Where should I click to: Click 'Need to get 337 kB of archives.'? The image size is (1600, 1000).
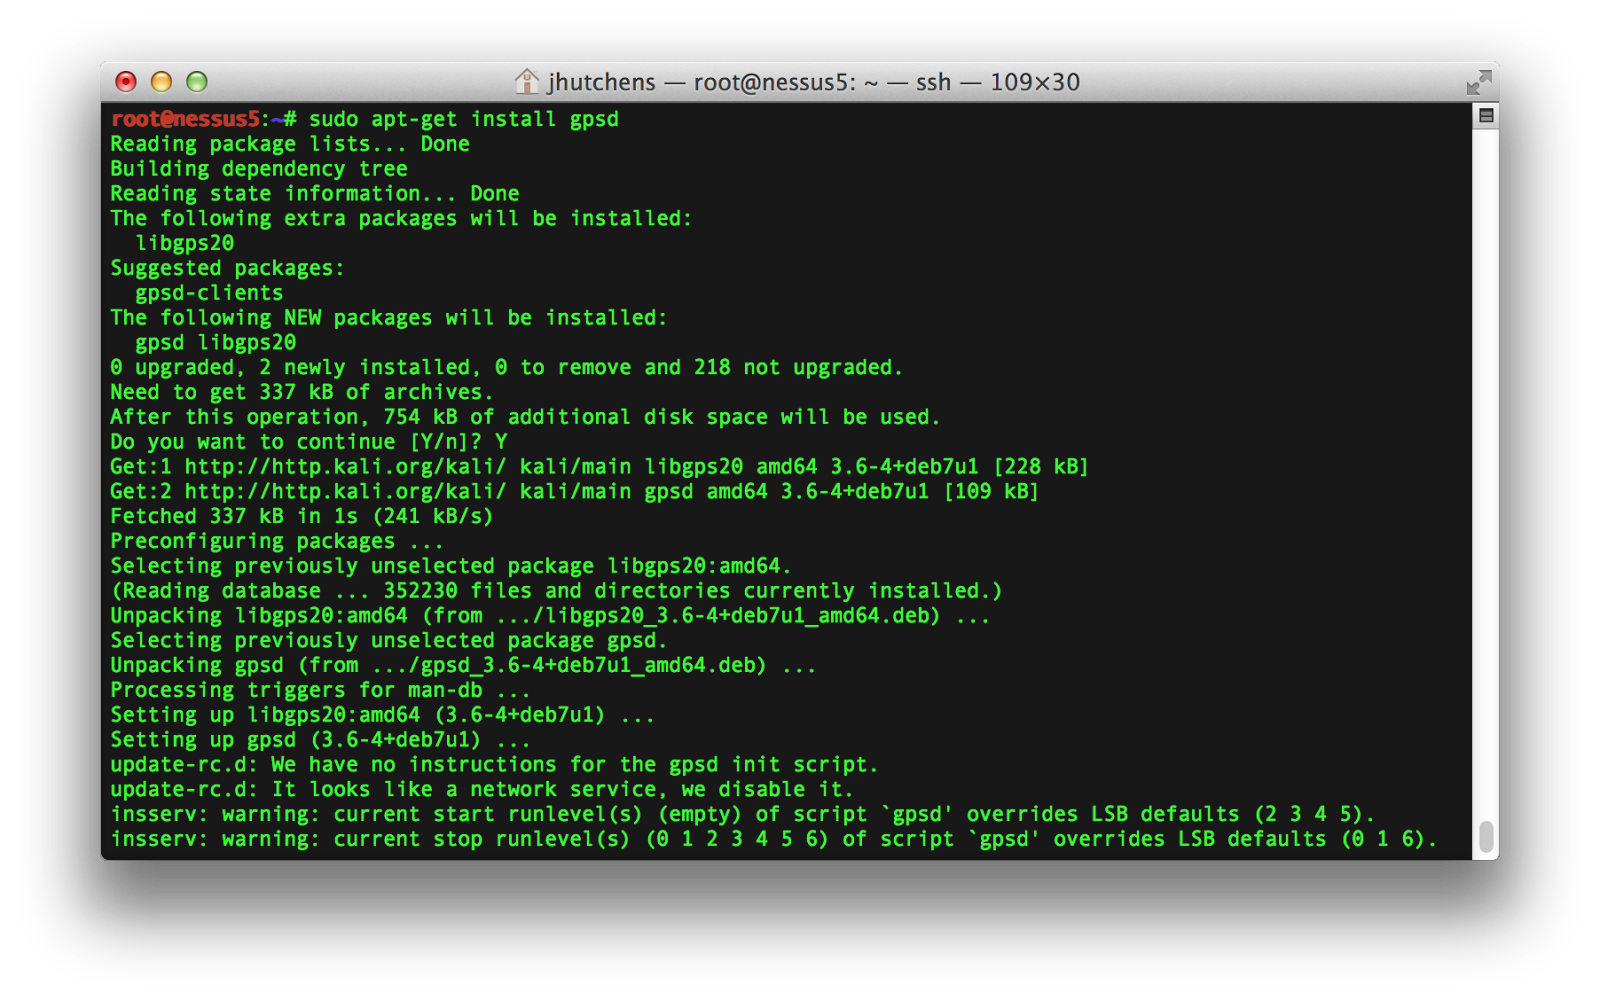(302, 392)
